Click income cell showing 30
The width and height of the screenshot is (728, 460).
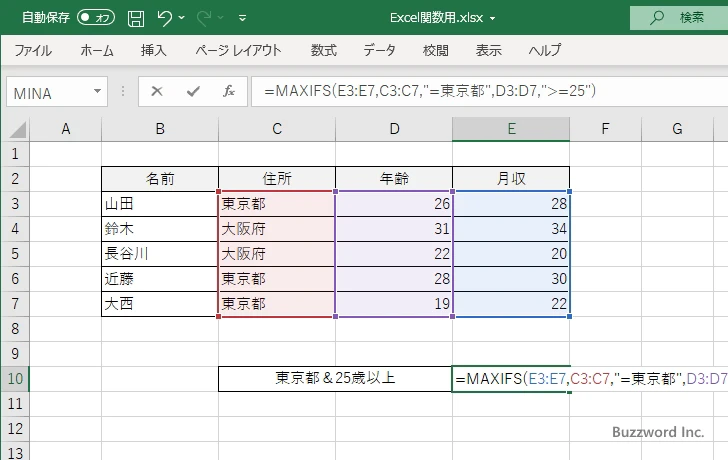(511, 279)
